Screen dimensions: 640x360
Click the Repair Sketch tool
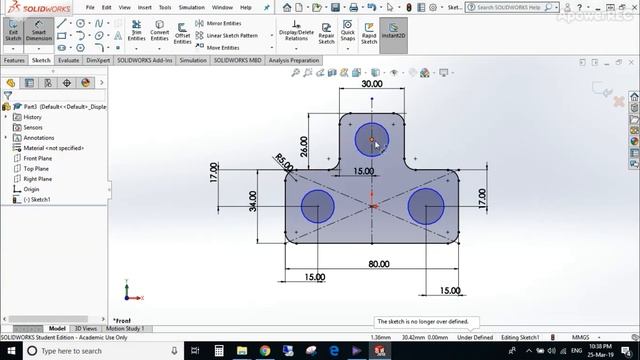coord(326,33)
